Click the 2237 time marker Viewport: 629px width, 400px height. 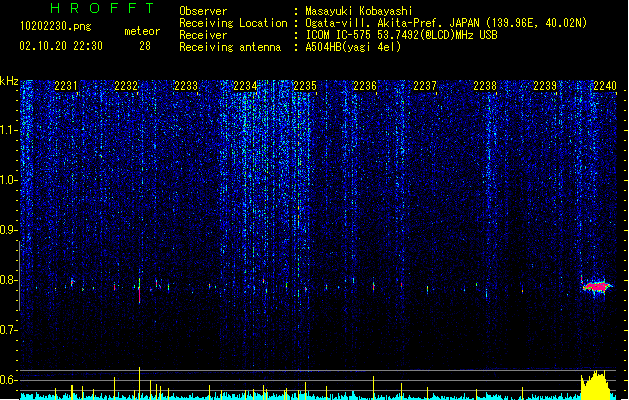[x=425, y=86]
